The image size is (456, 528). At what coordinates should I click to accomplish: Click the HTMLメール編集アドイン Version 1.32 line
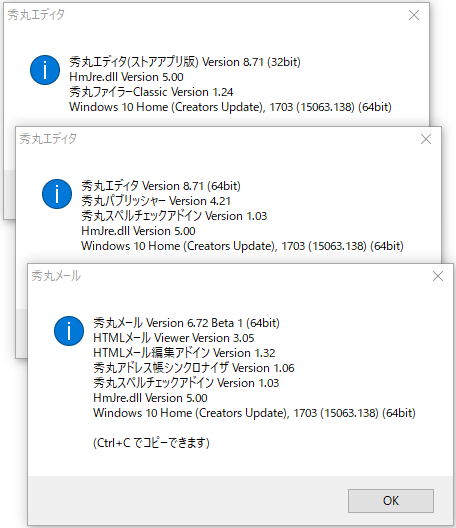pos(184,353)
